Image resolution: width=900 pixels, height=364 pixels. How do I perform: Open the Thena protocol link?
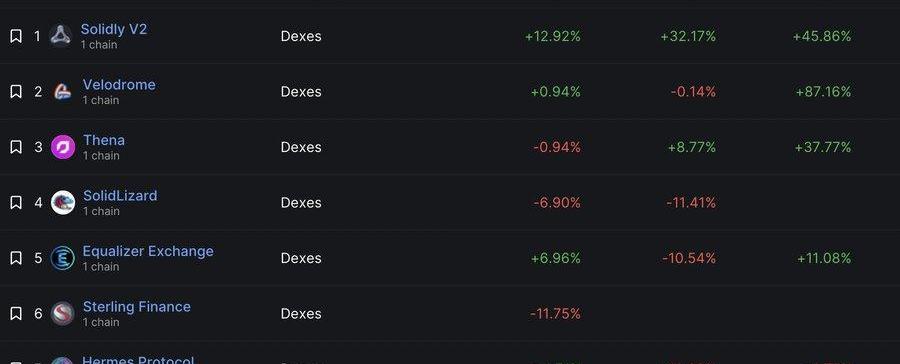click(x=104, y=140)
